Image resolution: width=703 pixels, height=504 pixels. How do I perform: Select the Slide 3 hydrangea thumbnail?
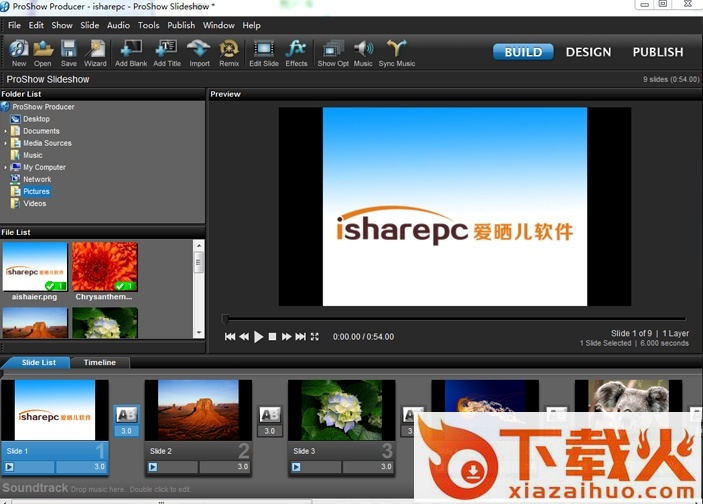click(x=342, y=410)
